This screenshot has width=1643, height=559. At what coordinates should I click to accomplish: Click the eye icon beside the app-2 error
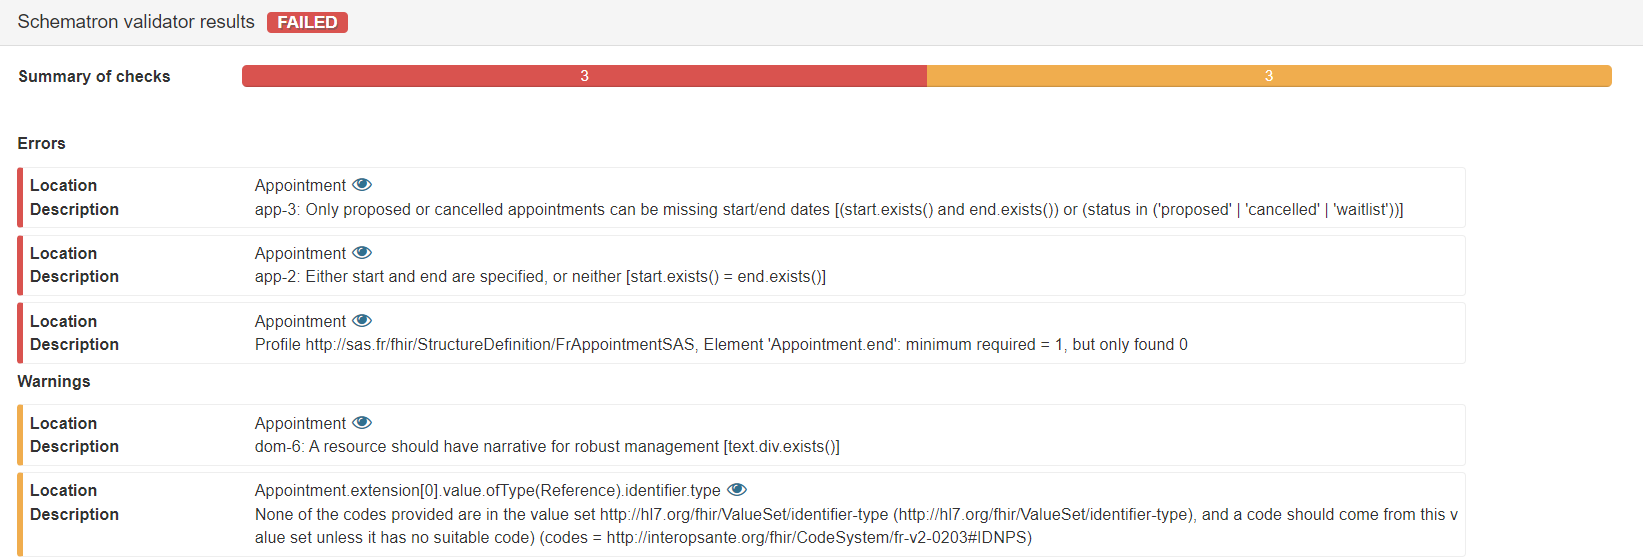(362, 253)
